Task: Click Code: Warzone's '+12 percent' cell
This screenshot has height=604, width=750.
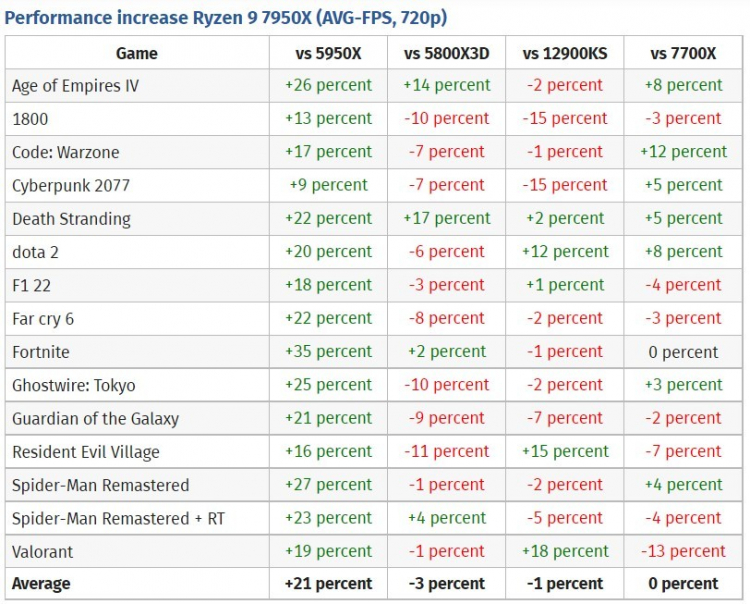Action: coord(683,152)
